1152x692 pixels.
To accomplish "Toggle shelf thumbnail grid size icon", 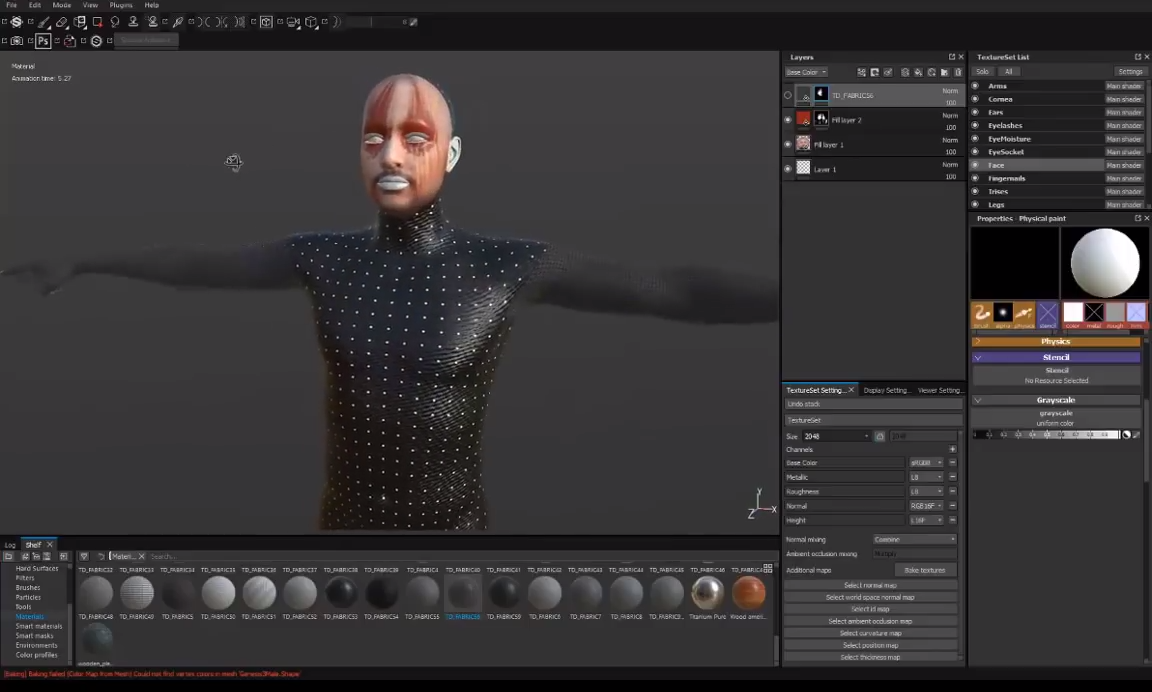I will coord(768,569).
